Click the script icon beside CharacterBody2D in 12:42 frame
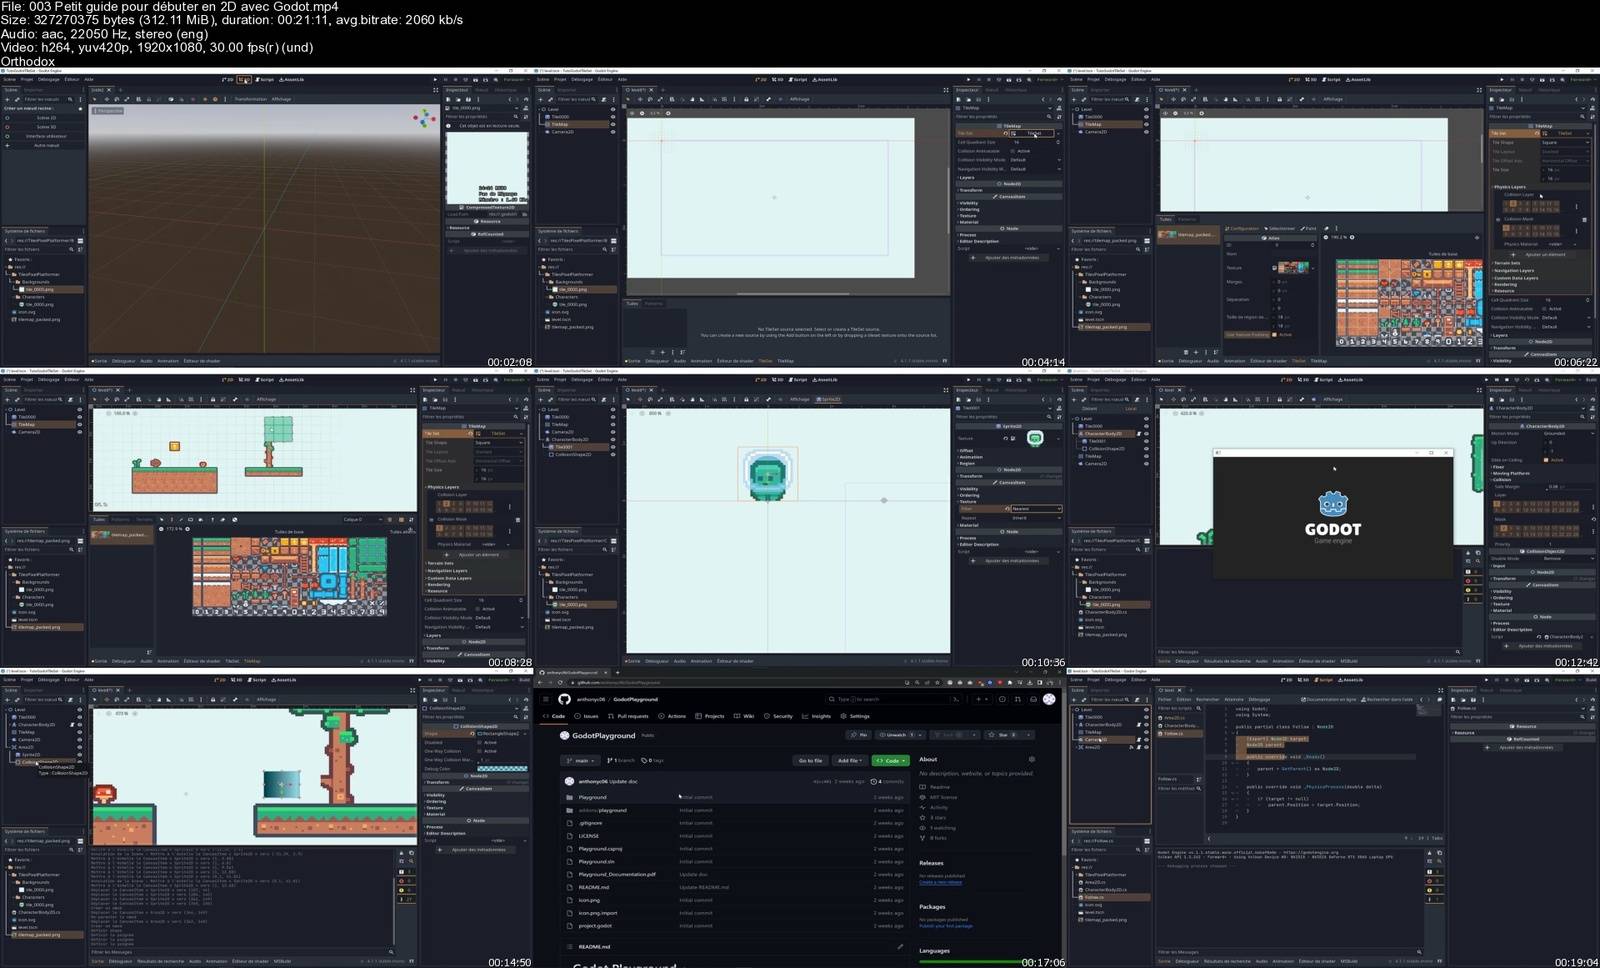 (x=1138, y=434)
